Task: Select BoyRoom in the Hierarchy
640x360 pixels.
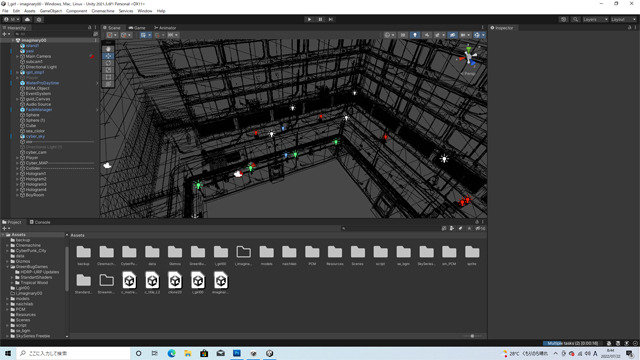Action: click(35, 195)
